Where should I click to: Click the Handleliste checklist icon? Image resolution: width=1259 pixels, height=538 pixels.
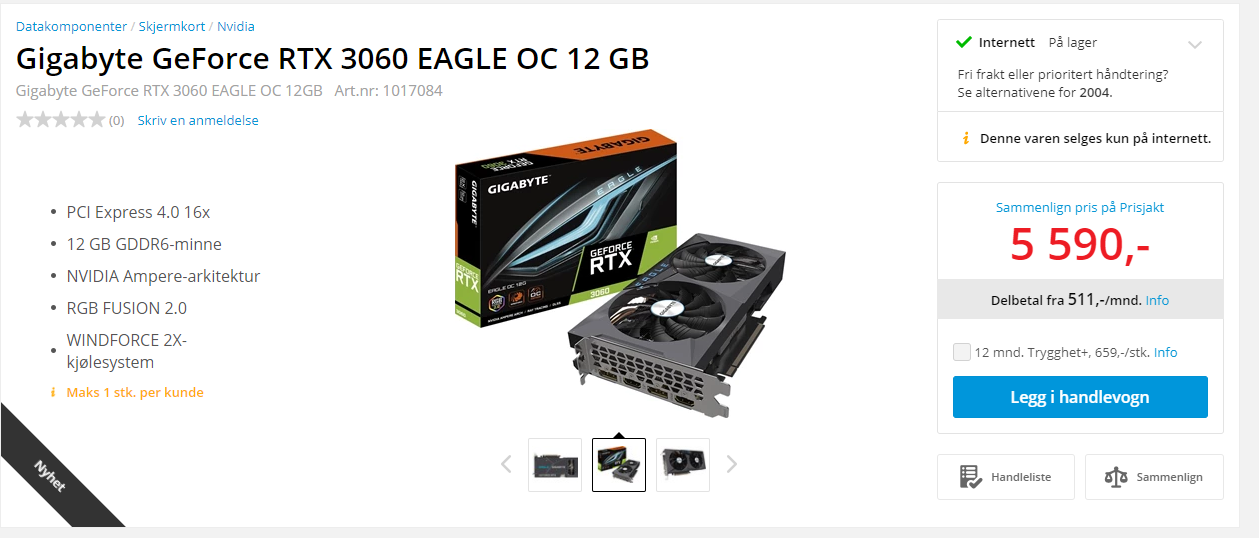point(970,477)
